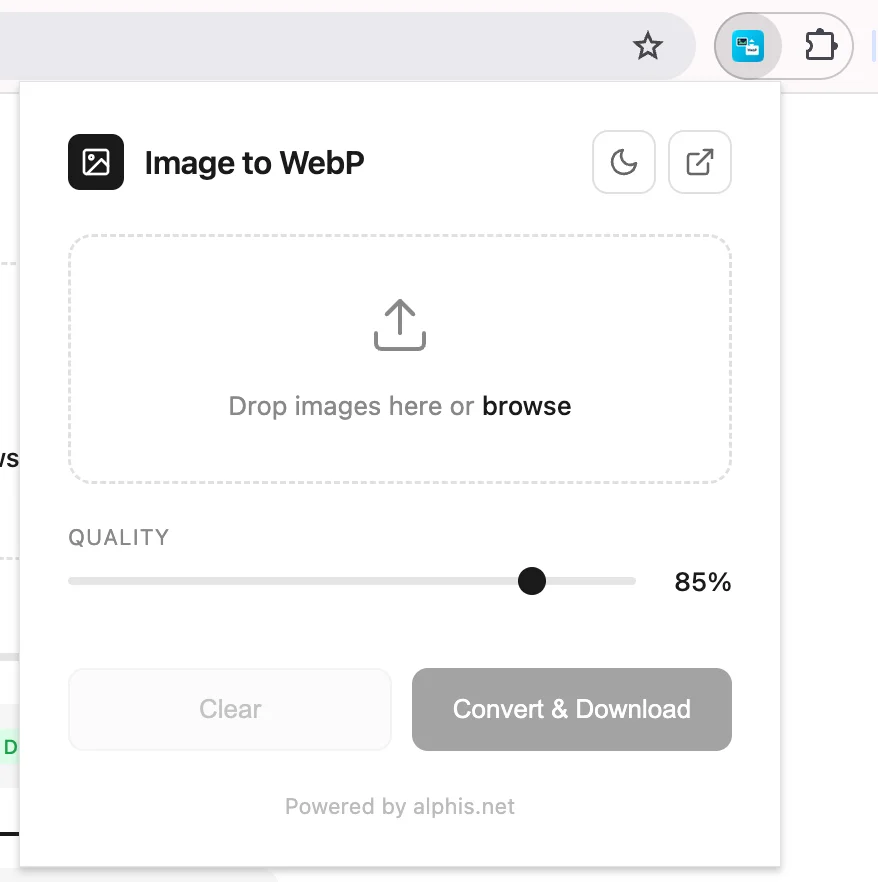Click the quality slider handle

[532, 581]
